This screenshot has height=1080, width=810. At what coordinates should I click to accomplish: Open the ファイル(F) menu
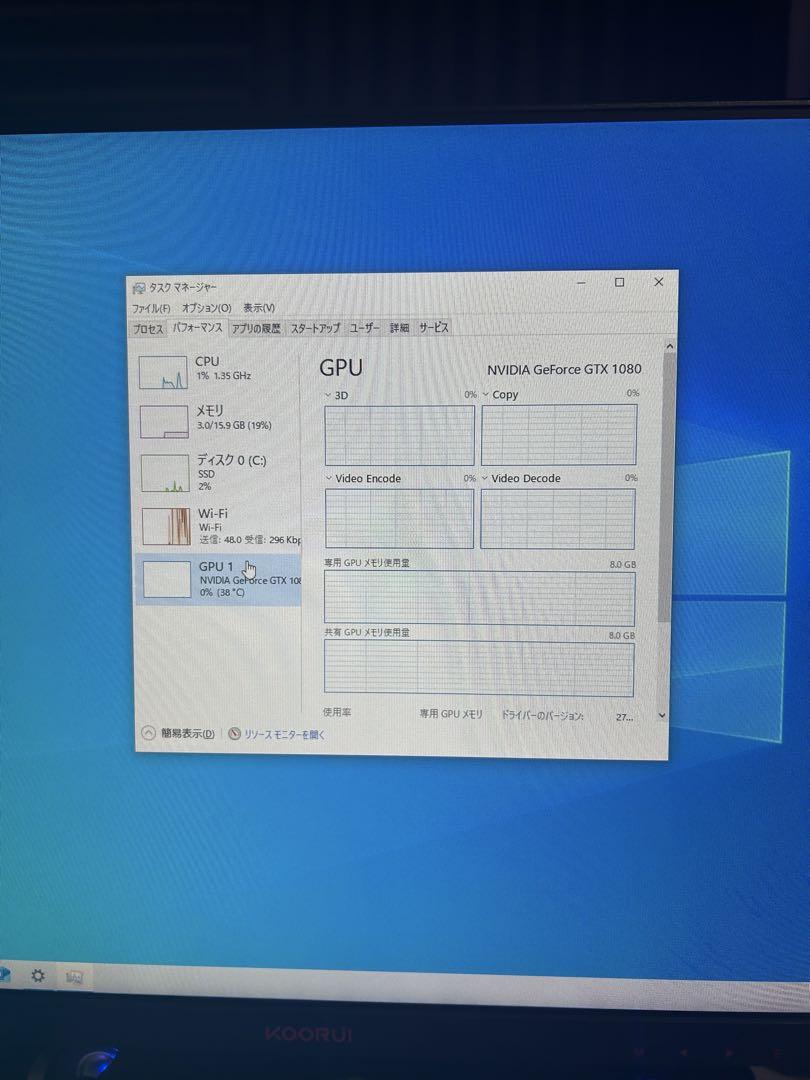click(x=151, y=308)
